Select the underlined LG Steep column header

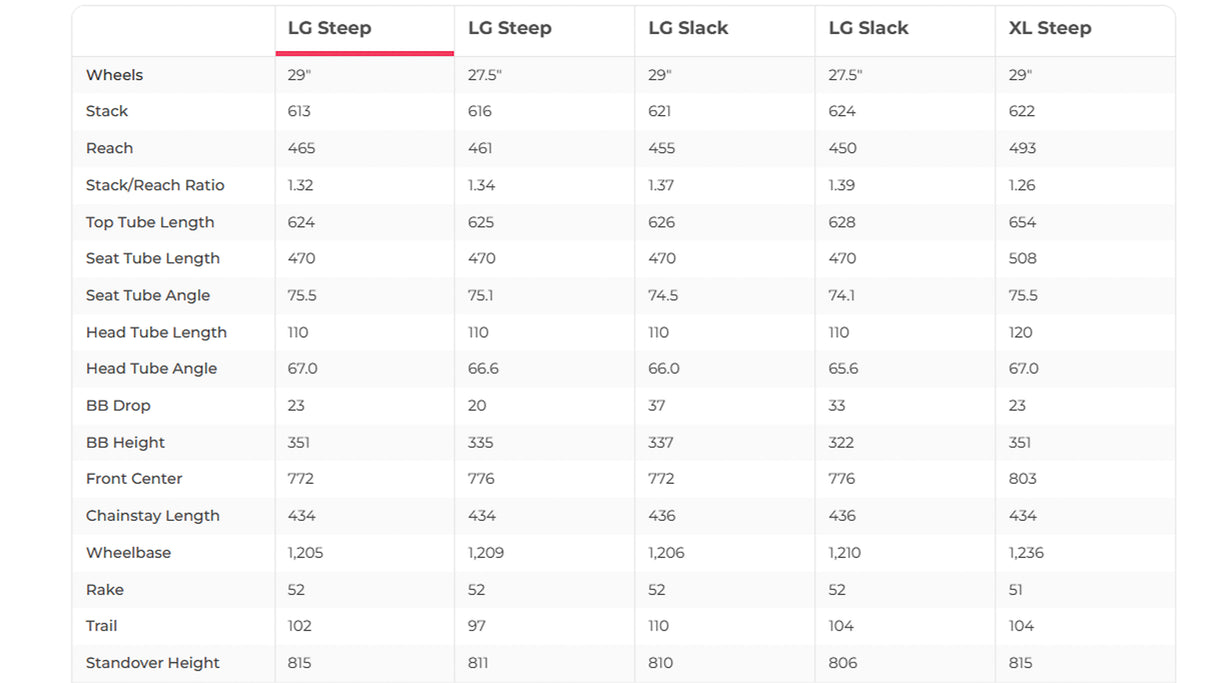(329, 28)
